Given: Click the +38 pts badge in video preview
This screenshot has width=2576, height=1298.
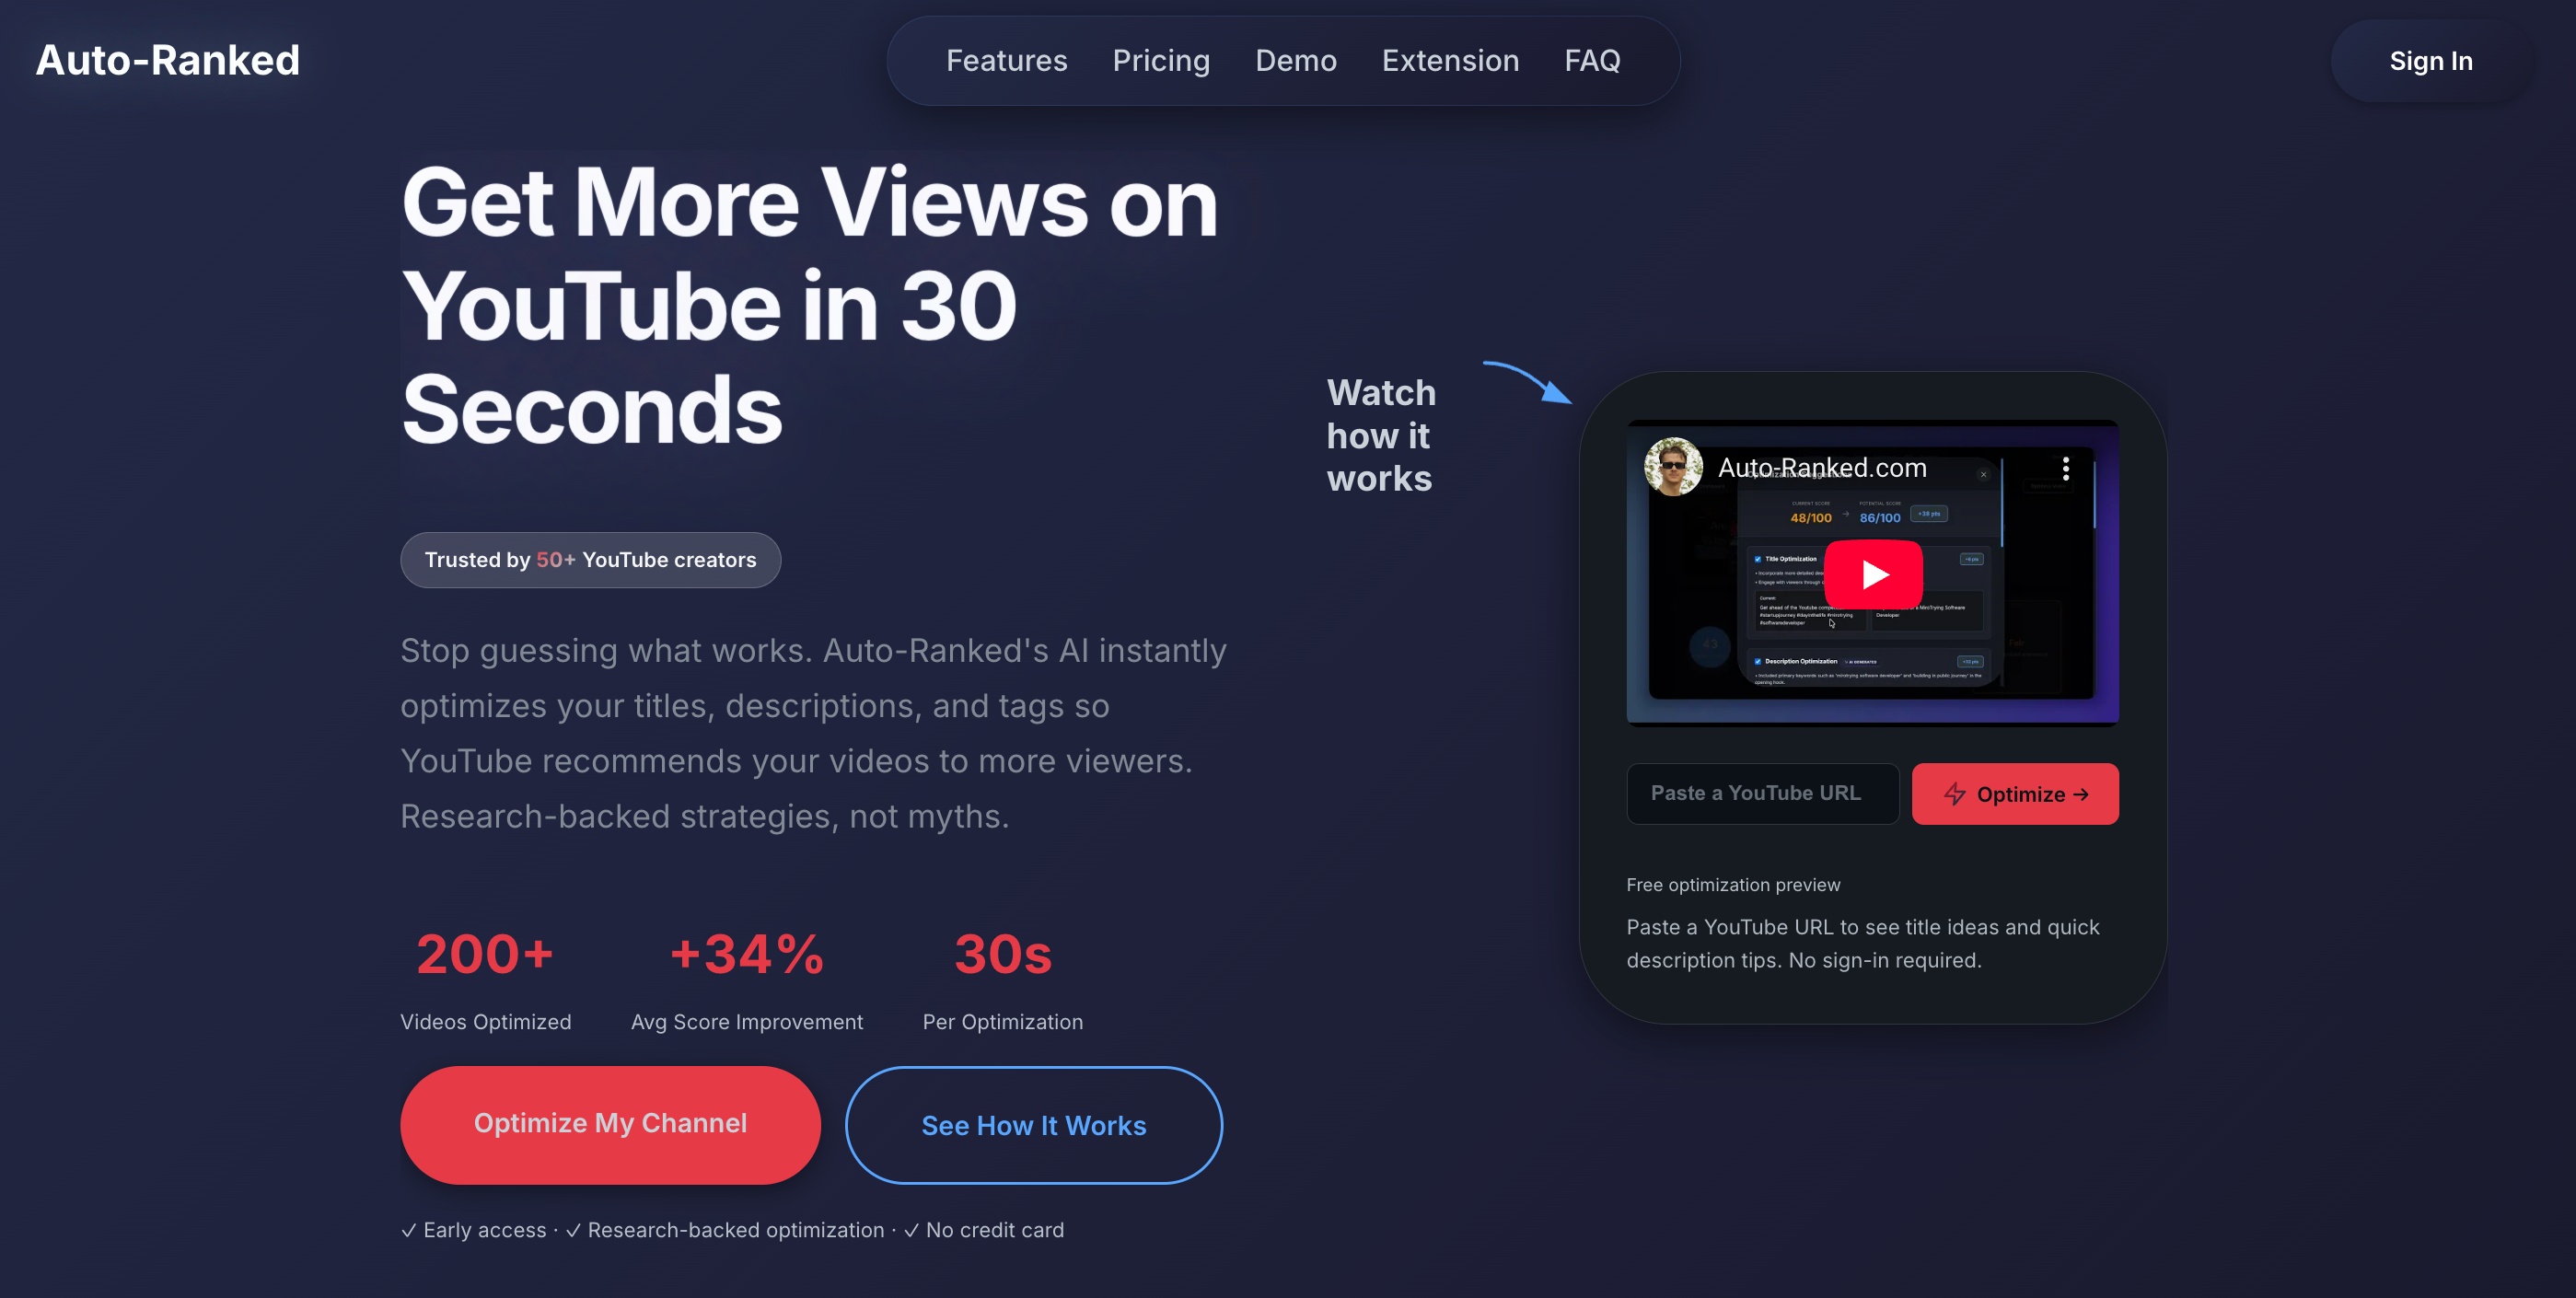Looking at the screenshot, I should [x=1928, y=514].
